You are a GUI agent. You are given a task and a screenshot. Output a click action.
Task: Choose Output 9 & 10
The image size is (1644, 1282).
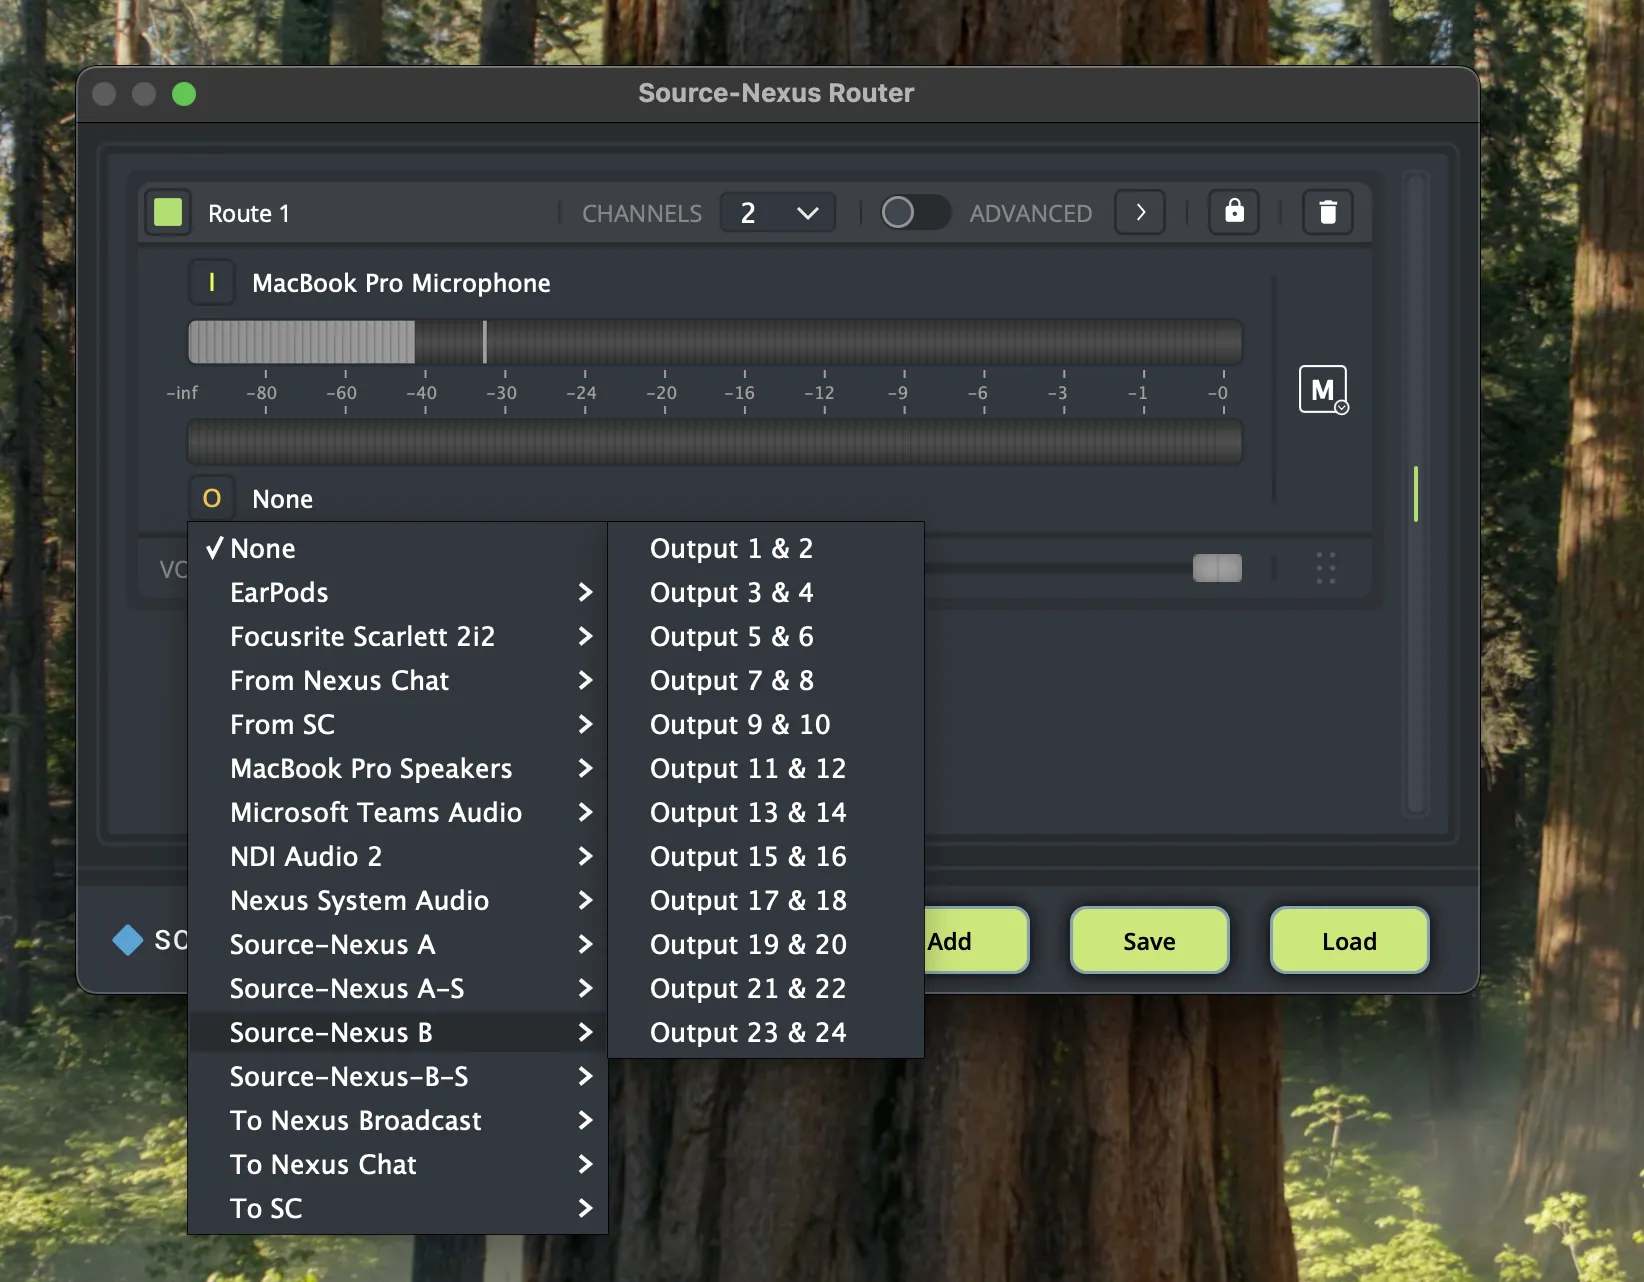point(766,724)
